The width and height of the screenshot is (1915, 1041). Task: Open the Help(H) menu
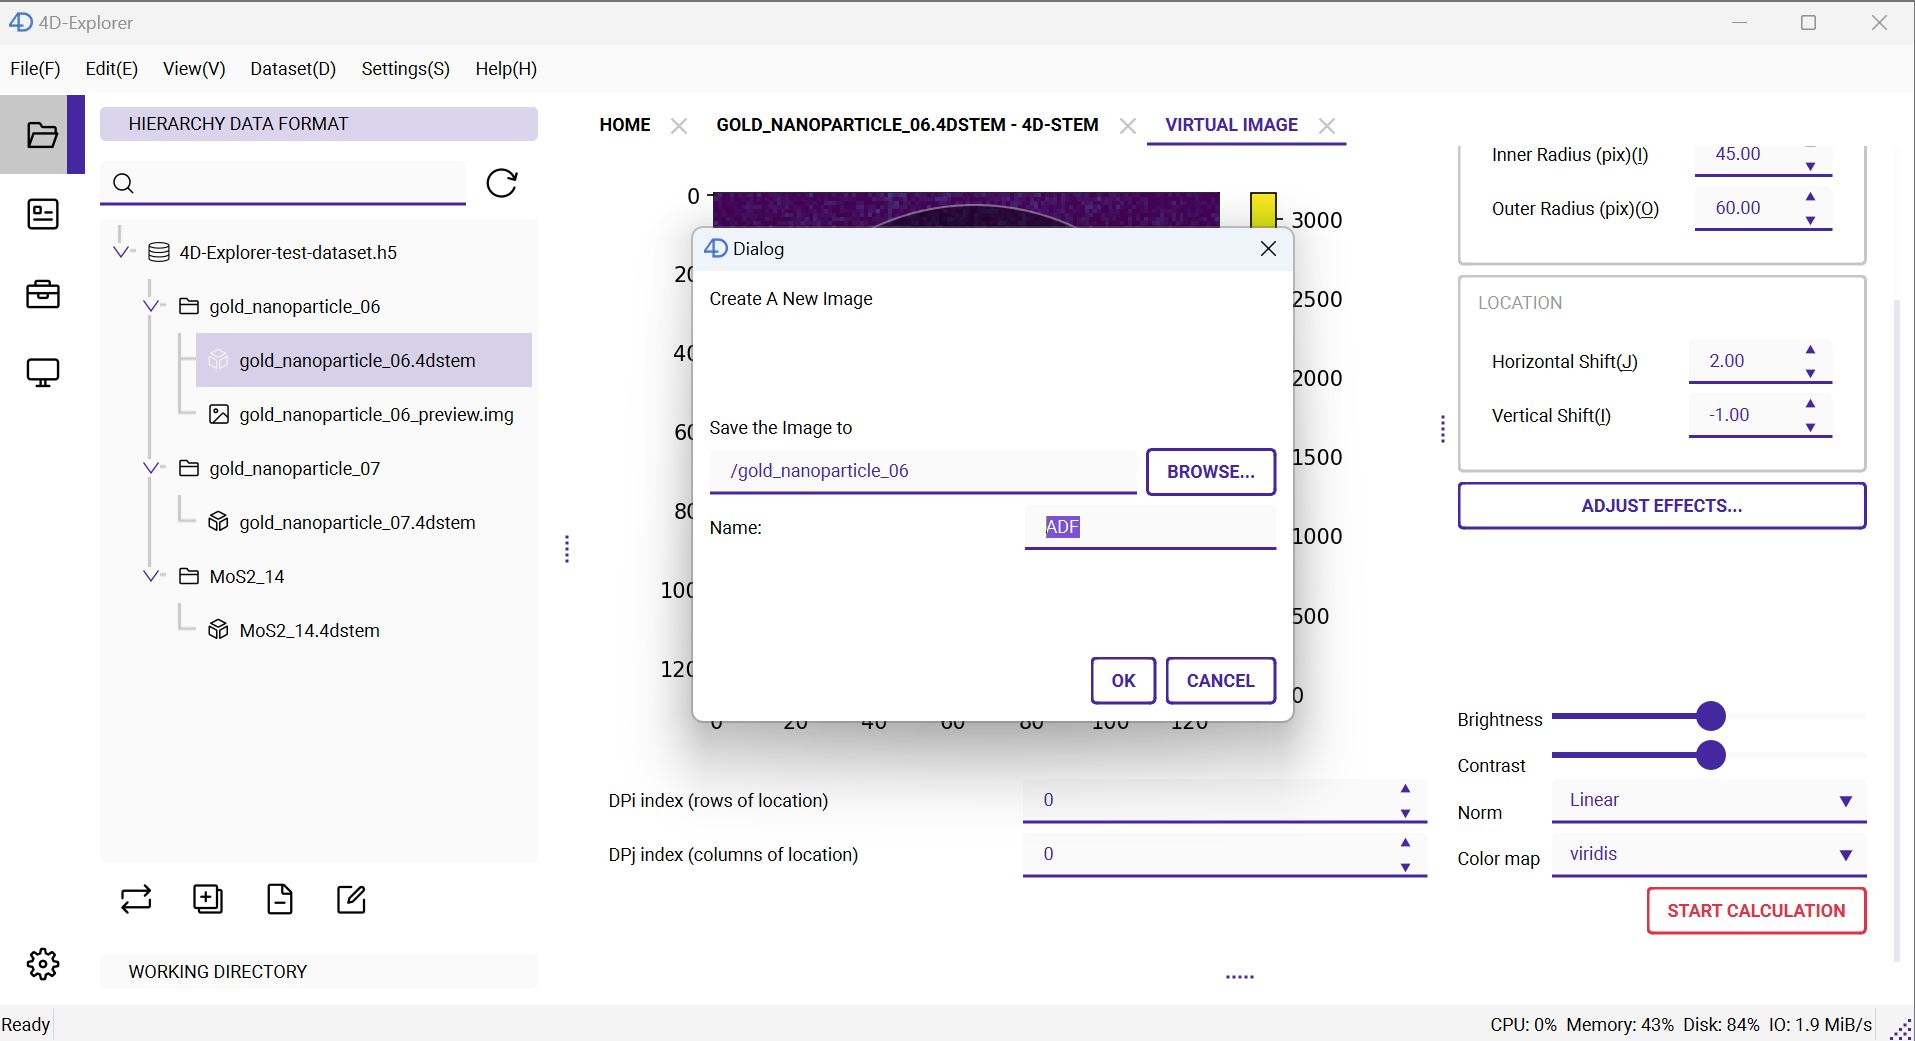[x=506, y=69]
